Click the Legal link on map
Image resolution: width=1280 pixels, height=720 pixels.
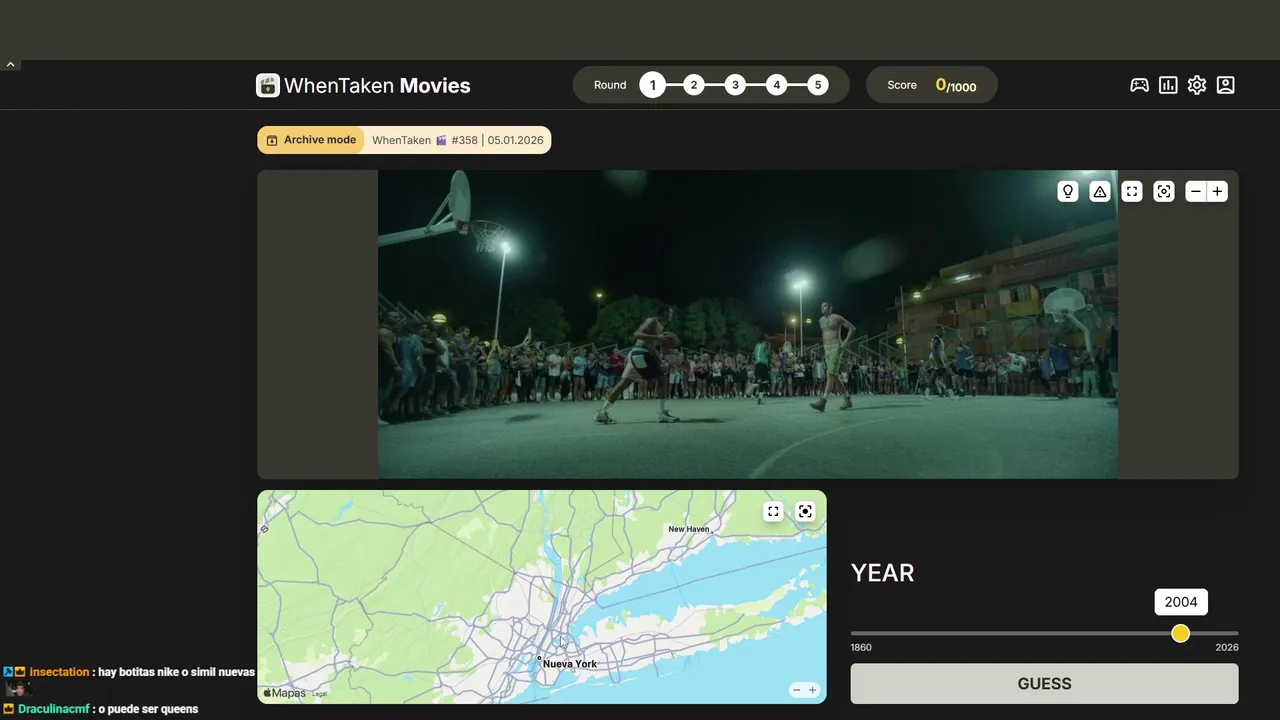[x=319, y=694]
